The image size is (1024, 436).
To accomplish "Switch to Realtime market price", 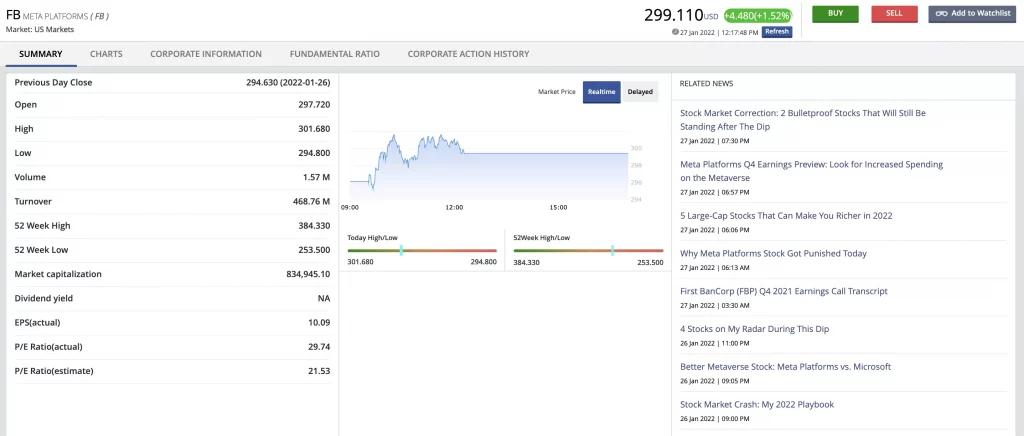I will coord(601,92).
